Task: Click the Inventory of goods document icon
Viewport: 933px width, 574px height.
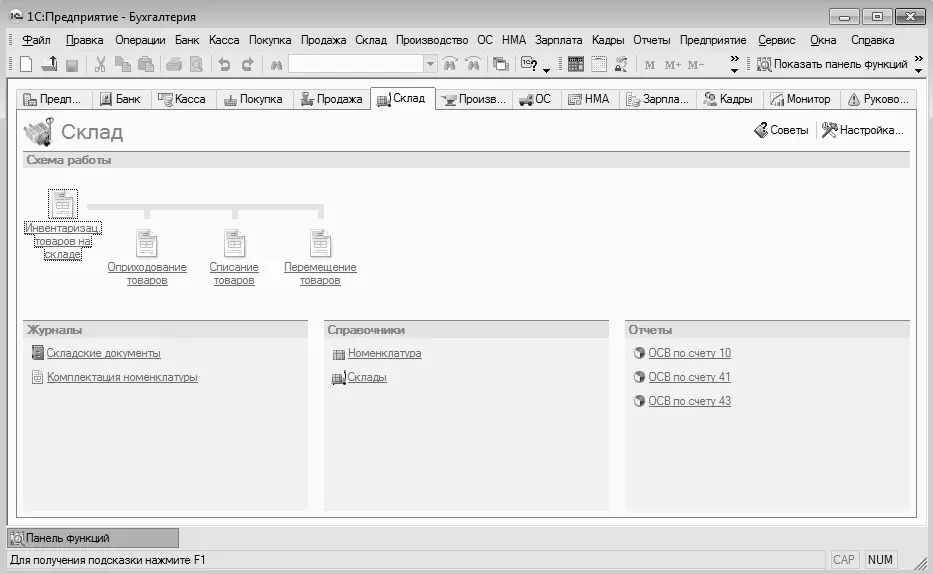Action: tap(63, 205)
